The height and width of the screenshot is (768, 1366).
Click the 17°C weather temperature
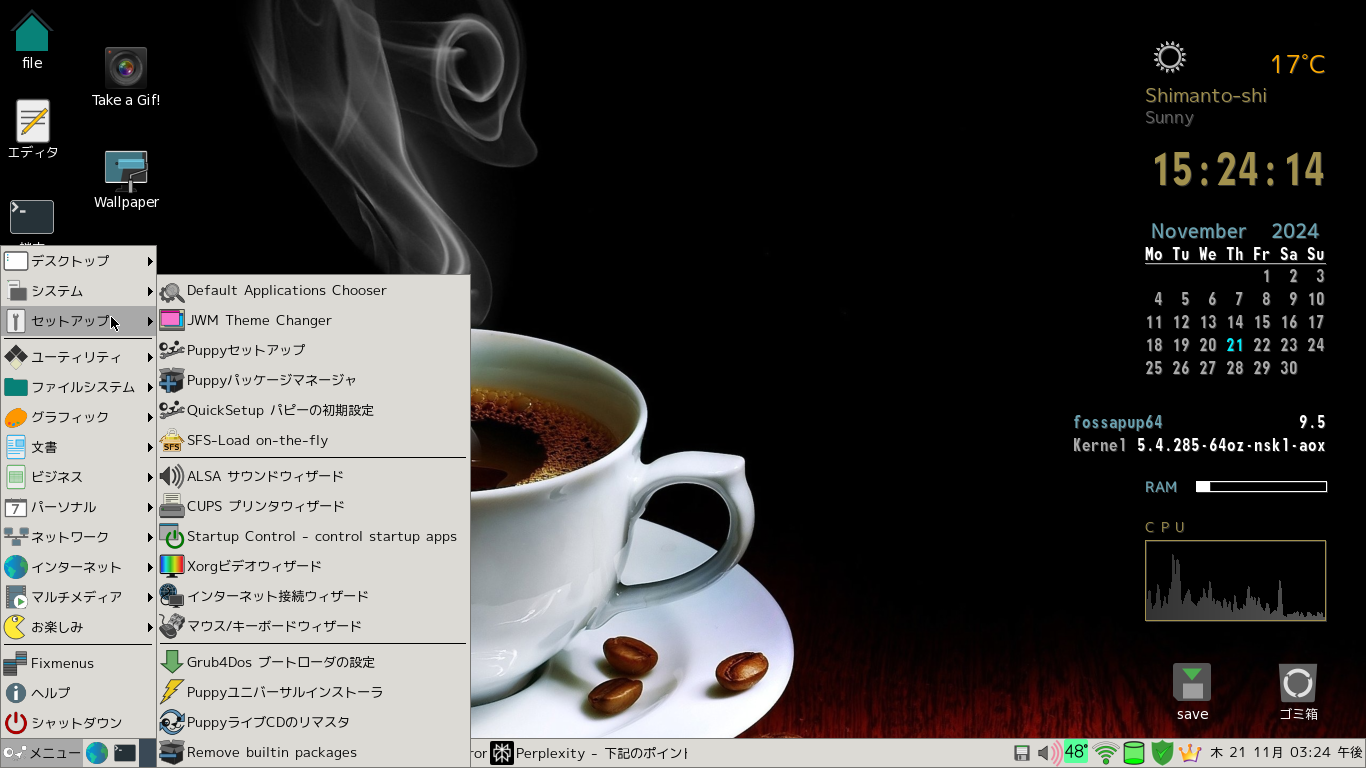[x=1297, y=65]
